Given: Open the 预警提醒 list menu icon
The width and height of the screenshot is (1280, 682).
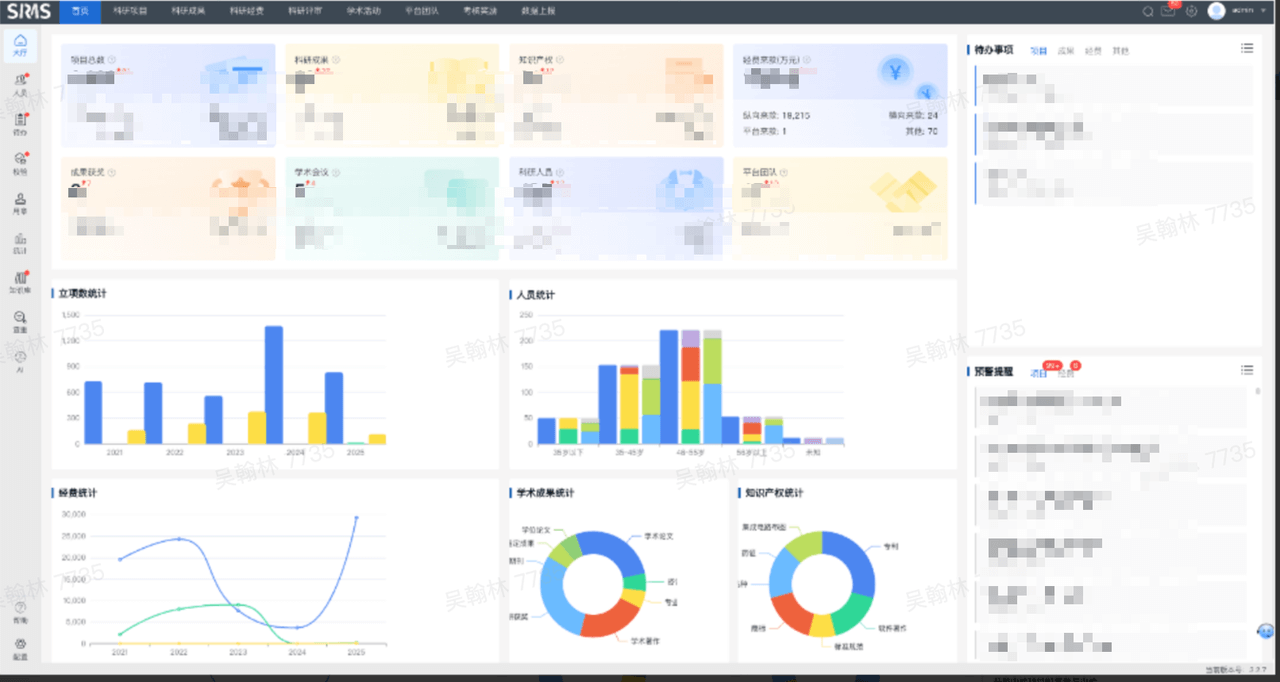Looking at the screenshot, I should (1247, 370).
